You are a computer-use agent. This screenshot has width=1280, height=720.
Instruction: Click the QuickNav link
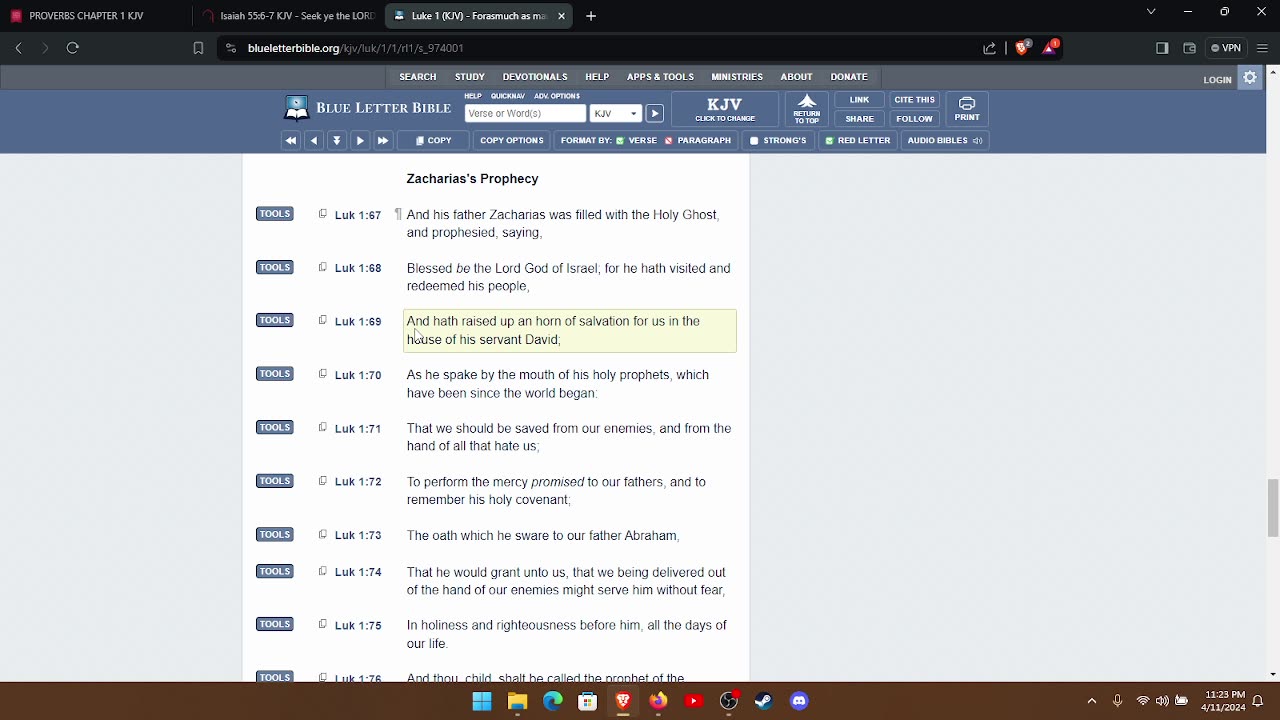(x=508, y=96)
